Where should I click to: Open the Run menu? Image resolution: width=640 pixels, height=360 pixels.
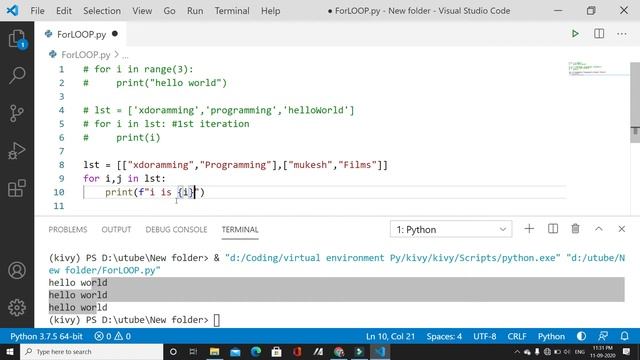point(195,11)
